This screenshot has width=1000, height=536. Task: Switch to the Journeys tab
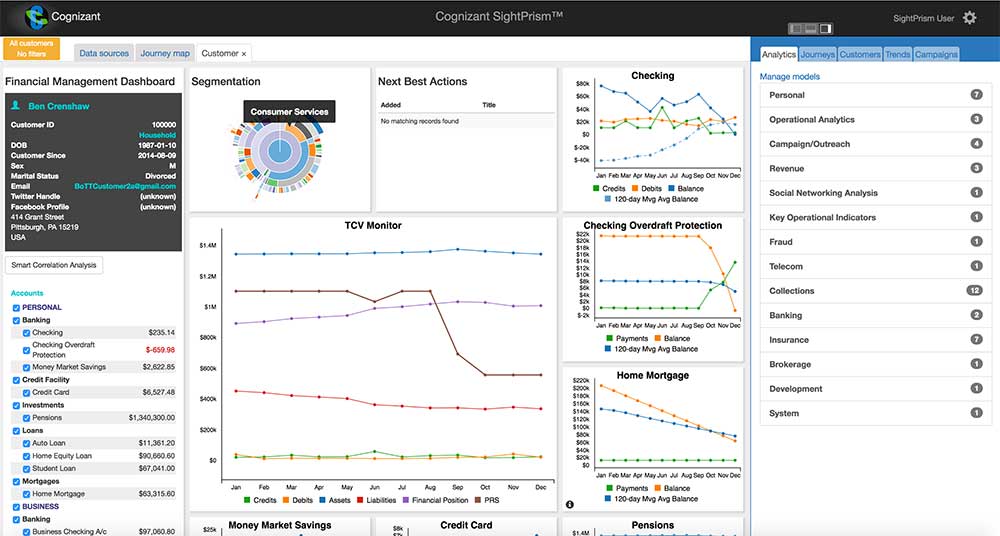pos(818,54)
